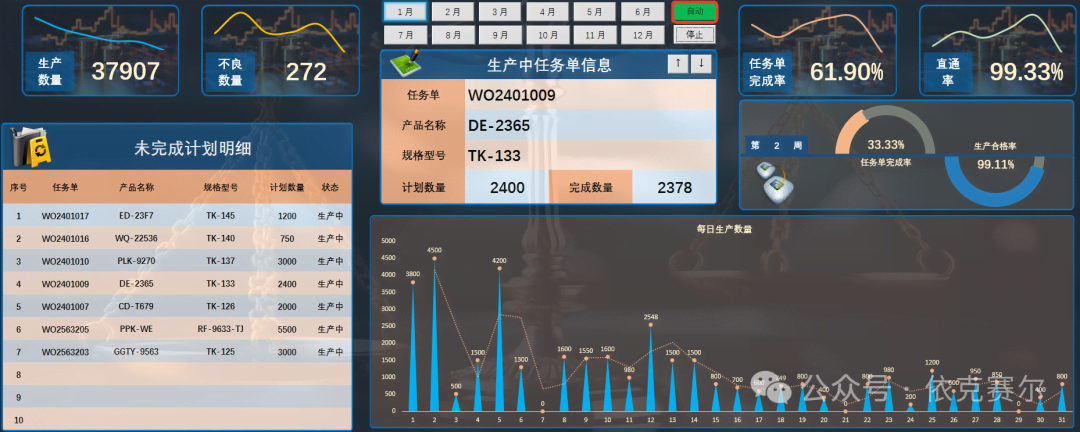
Task: Switch to the 12月 month tab
Action: pos(642,34)
